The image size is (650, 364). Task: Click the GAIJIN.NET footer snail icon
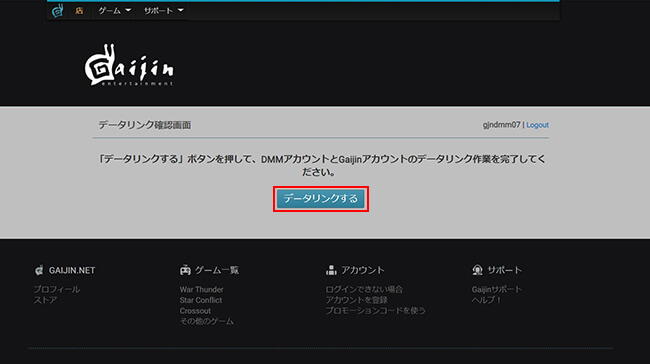39,270
